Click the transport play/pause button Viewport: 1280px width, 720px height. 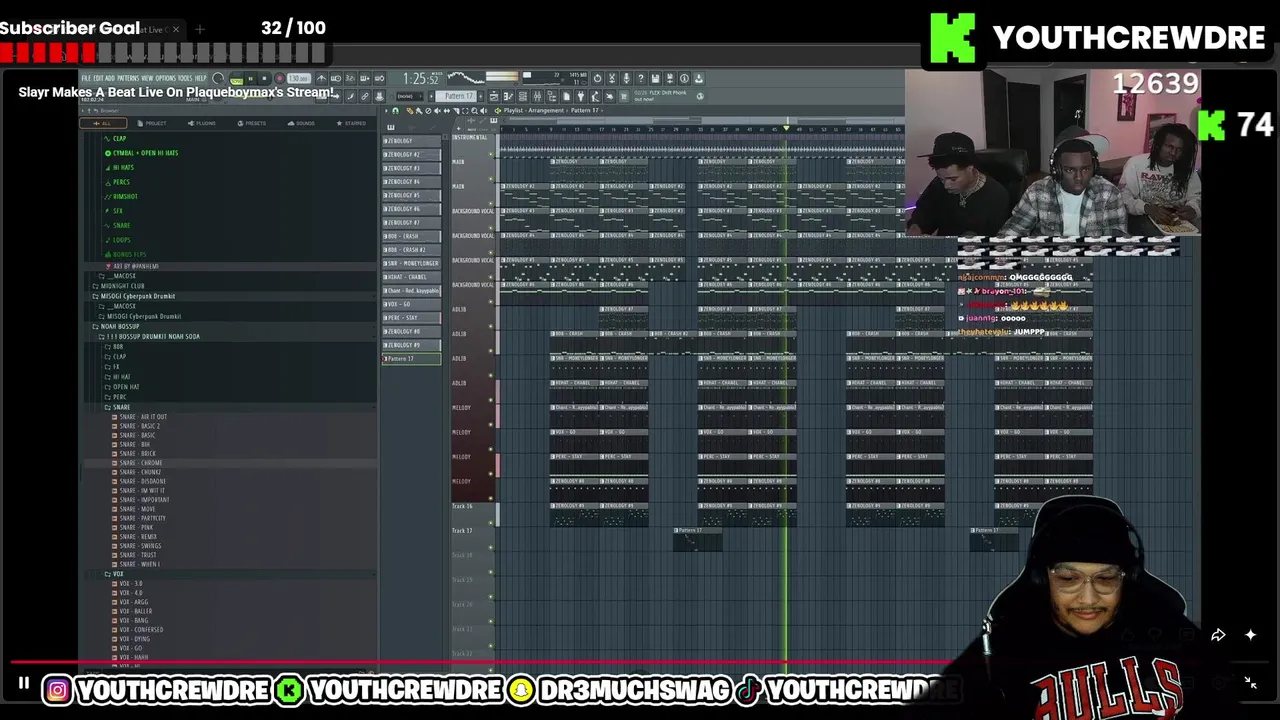(250, 79)
